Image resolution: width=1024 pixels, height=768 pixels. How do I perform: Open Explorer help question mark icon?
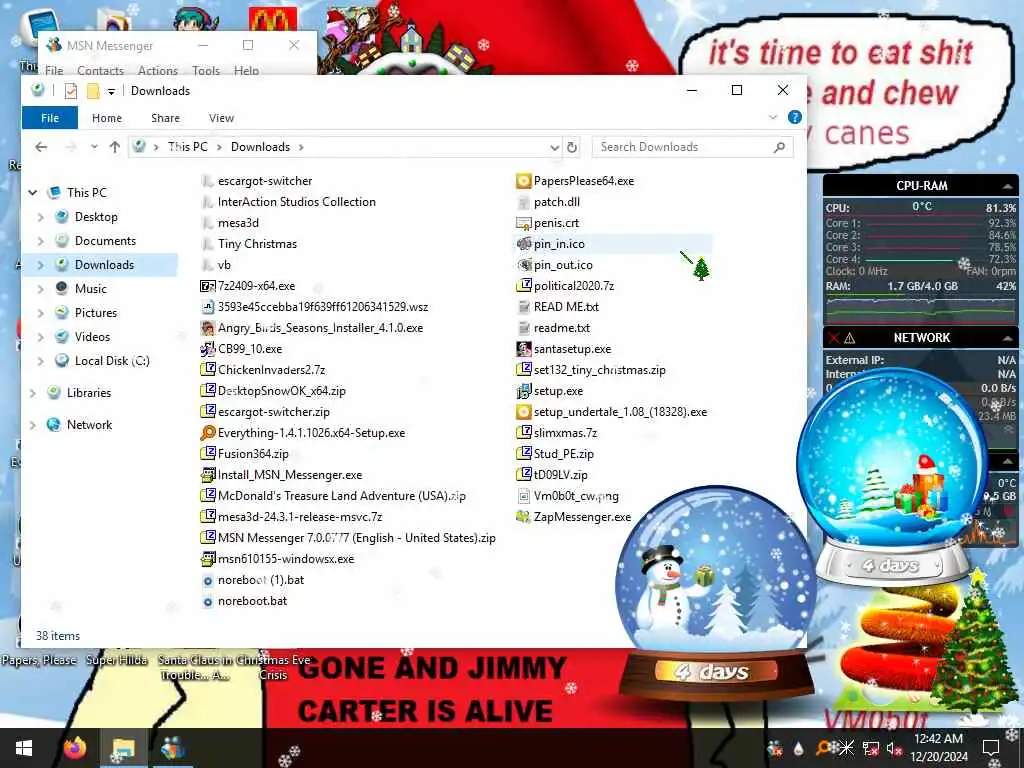(x=795, y=118)
